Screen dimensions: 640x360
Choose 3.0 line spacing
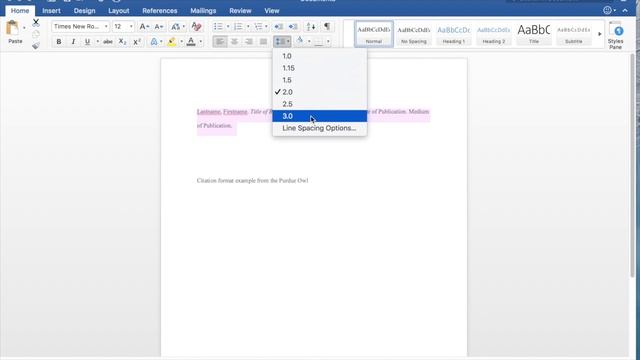pyautogui.click(x=320, y=116)
